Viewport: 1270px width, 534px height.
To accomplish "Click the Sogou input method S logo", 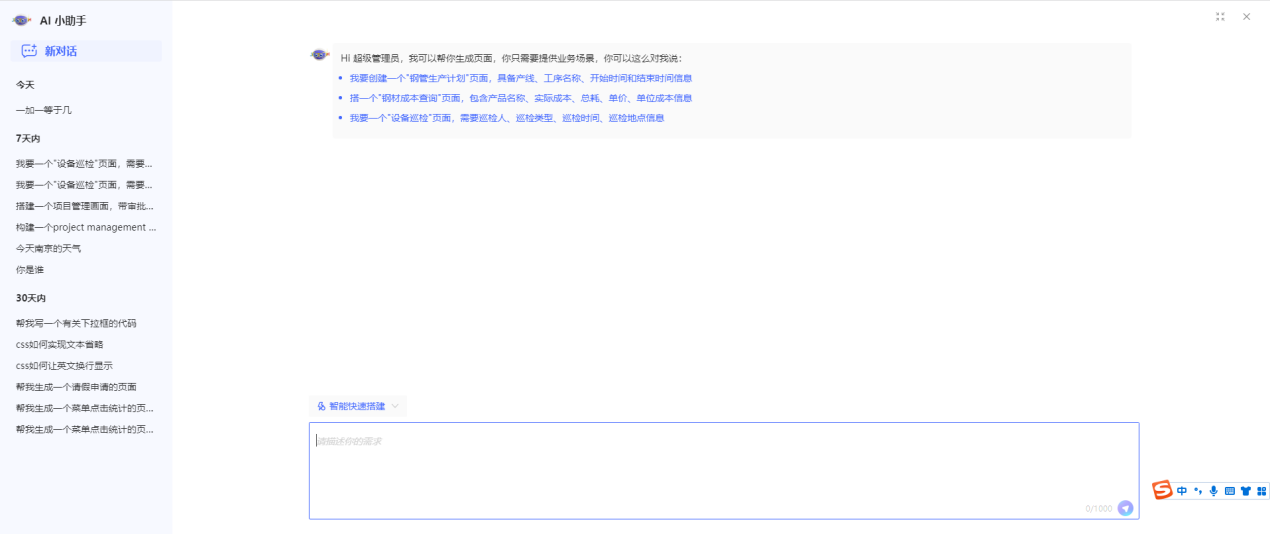I will [1162, 490].
